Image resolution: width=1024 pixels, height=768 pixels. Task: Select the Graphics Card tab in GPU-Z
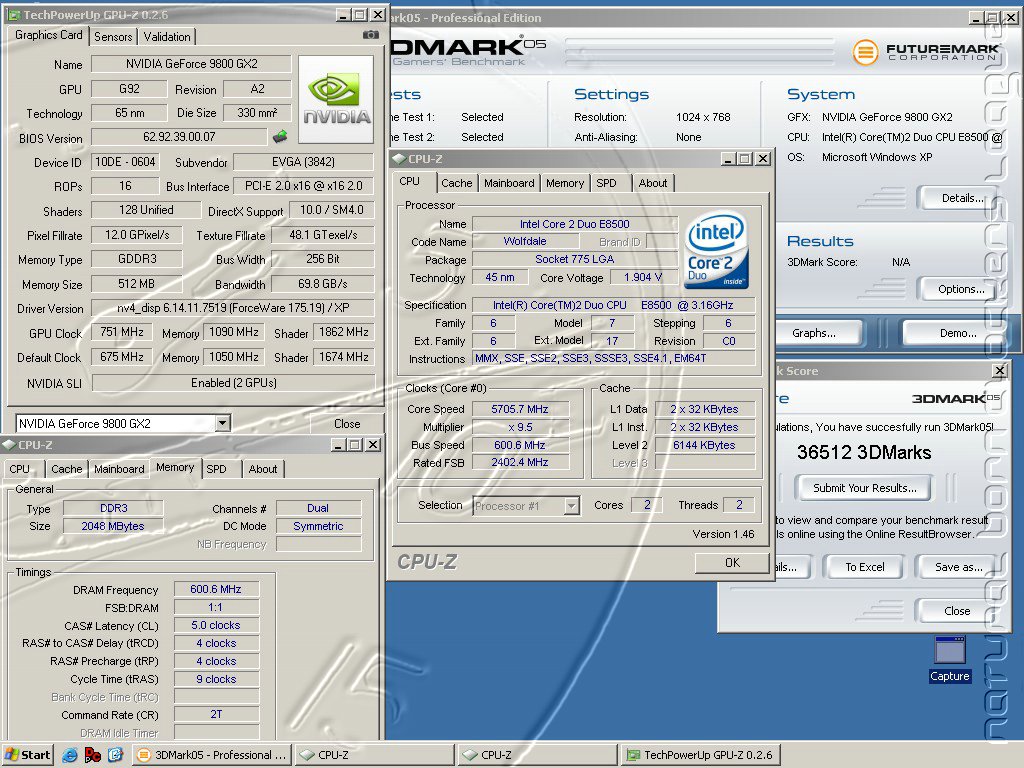click(48, 35)
